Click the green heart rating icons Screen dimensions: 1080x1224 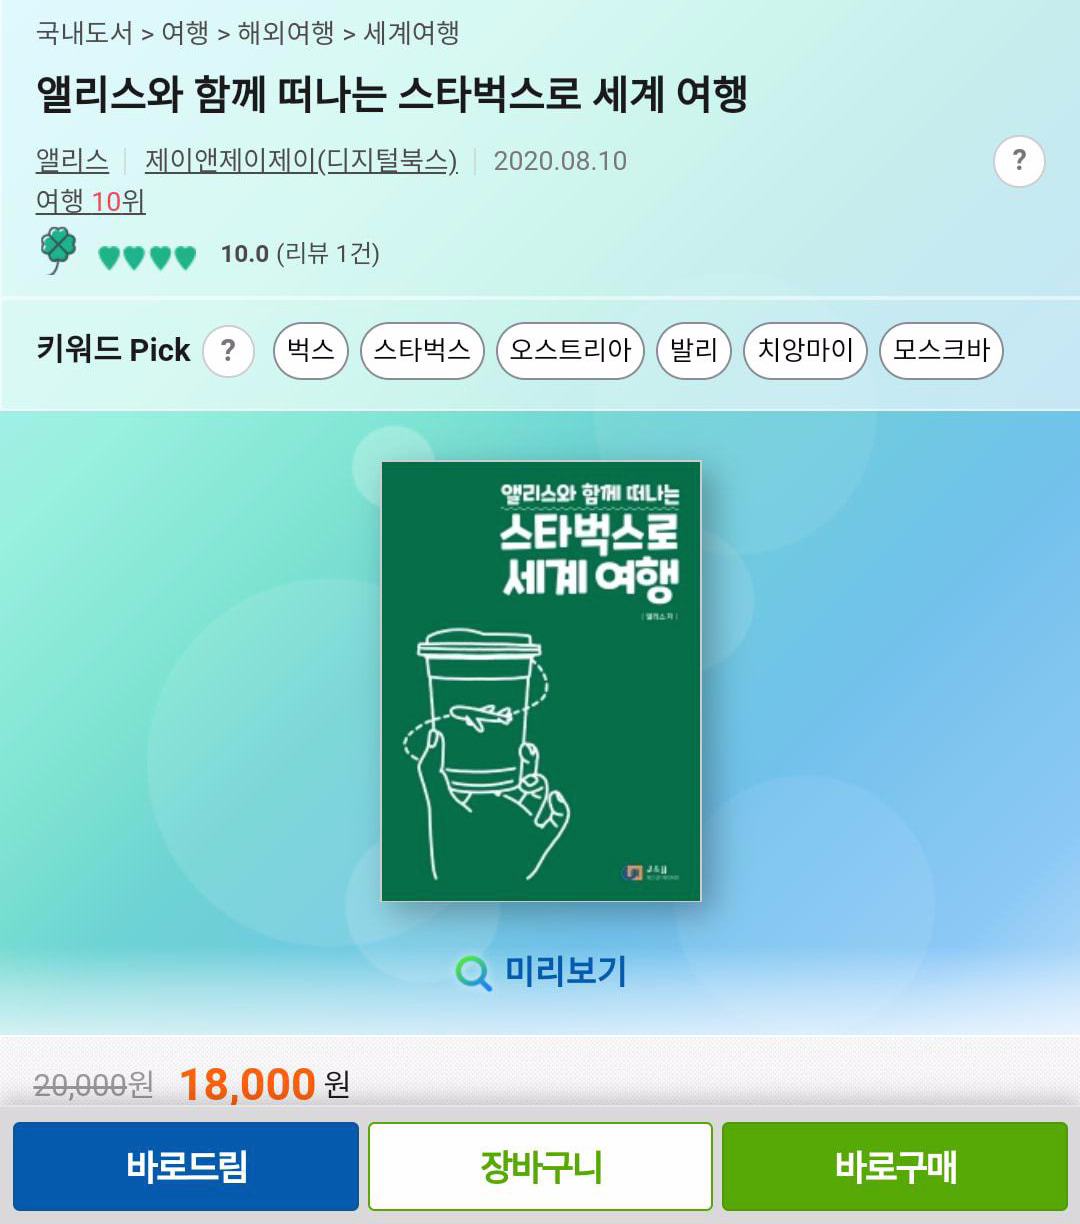point(147,257)
